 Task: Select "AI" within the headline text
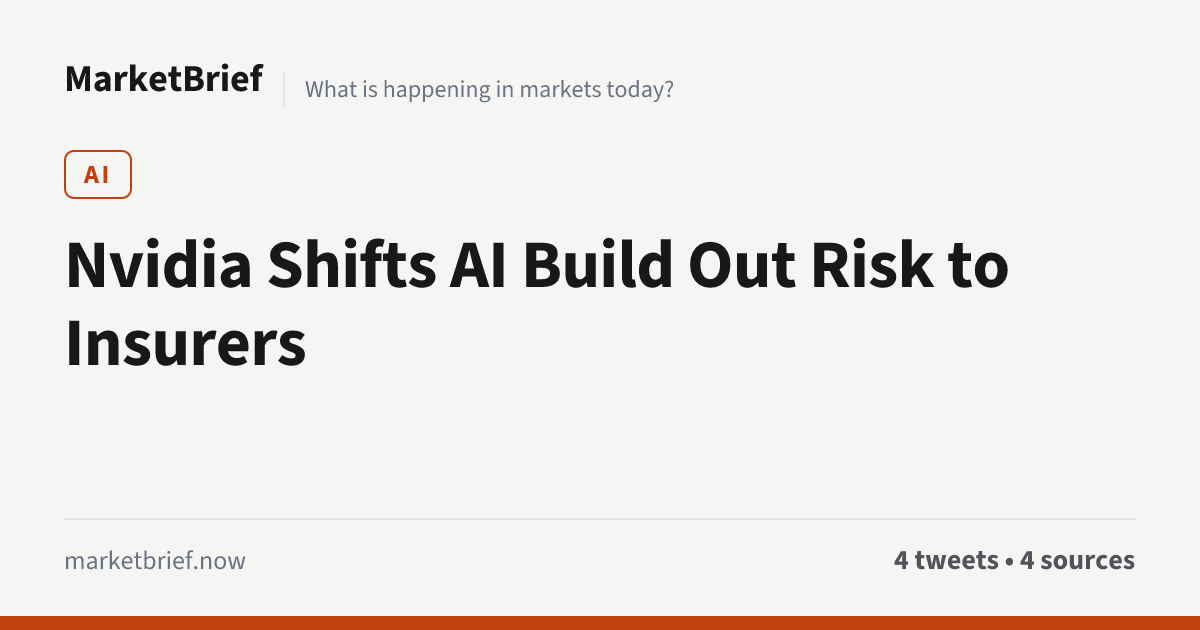(479, 267)
